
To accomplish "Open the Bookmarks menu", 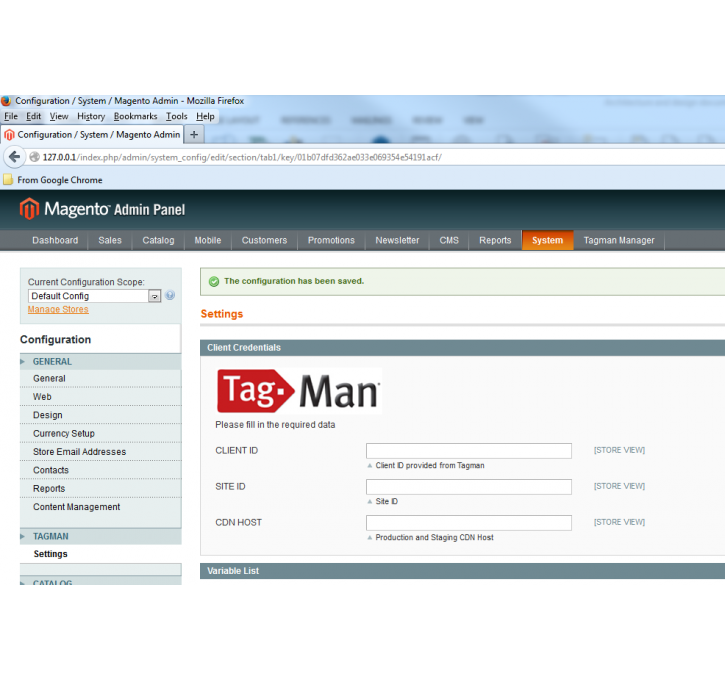I will click(135, 116).
